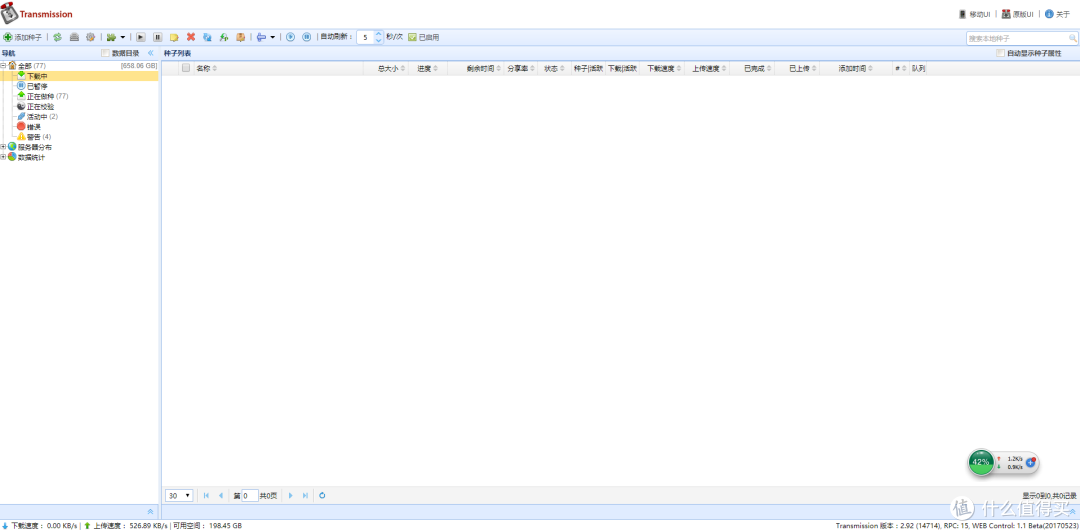
Task: Click the blue recheck data toolbar icon
Action: pyautogui.click(x=207, y=37)
